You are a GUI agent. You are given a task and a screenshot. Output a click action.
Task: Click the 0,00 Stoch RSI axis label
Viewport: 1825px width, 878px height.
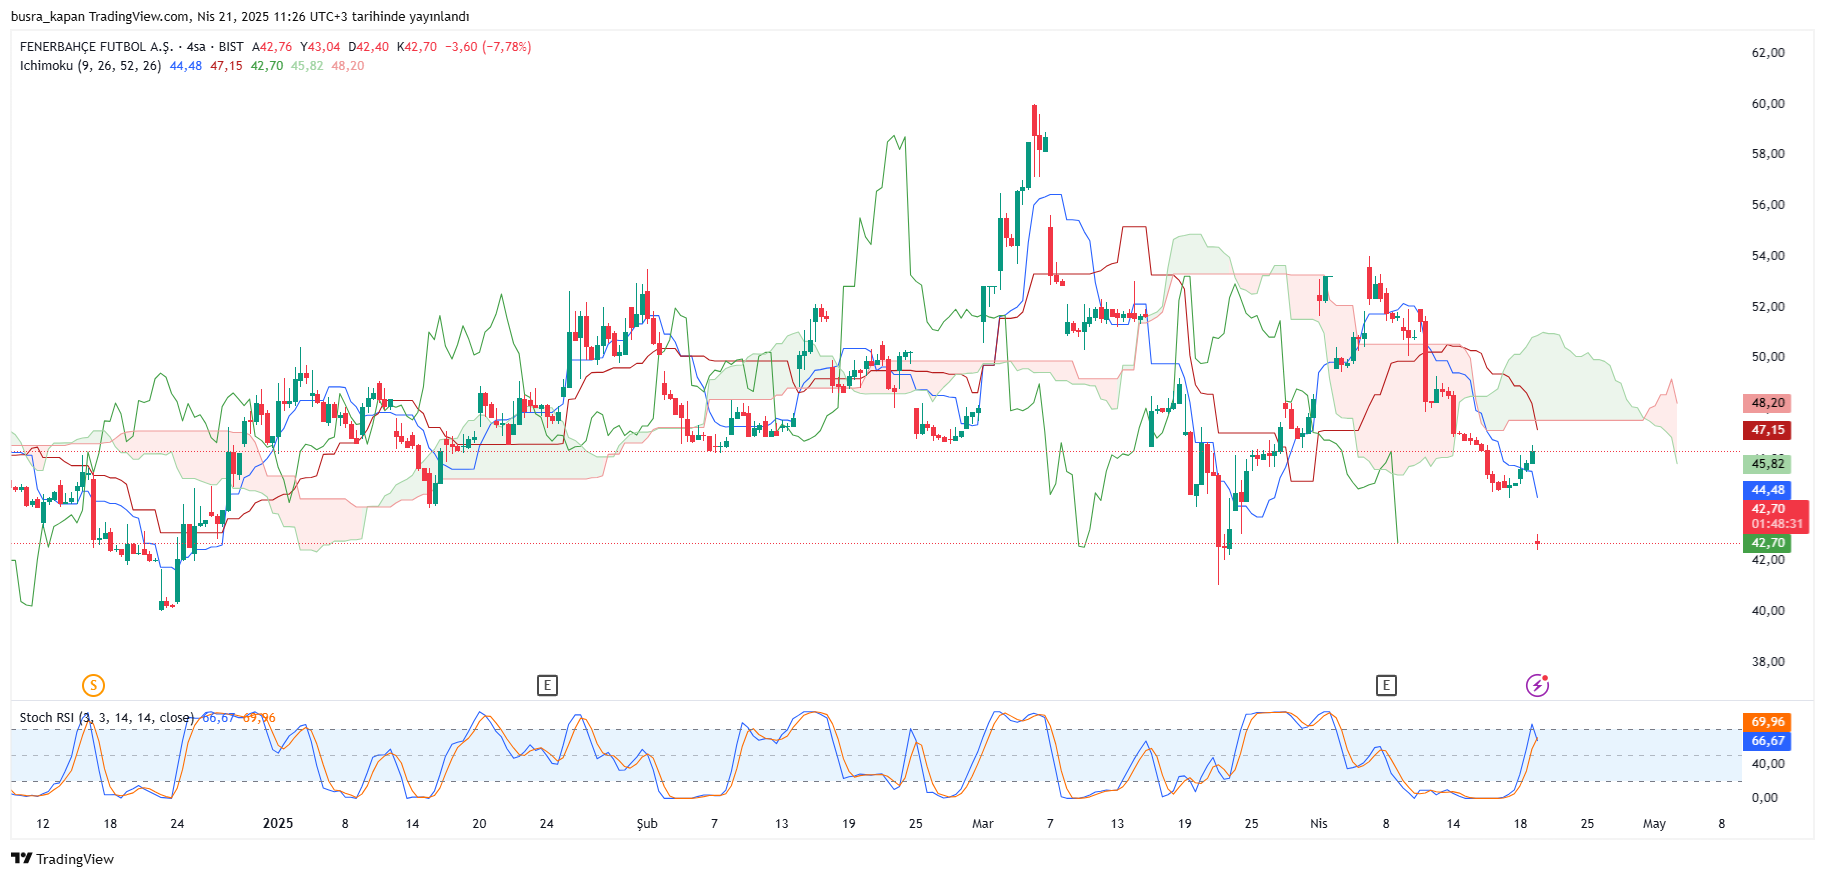tap(1765, 798)
